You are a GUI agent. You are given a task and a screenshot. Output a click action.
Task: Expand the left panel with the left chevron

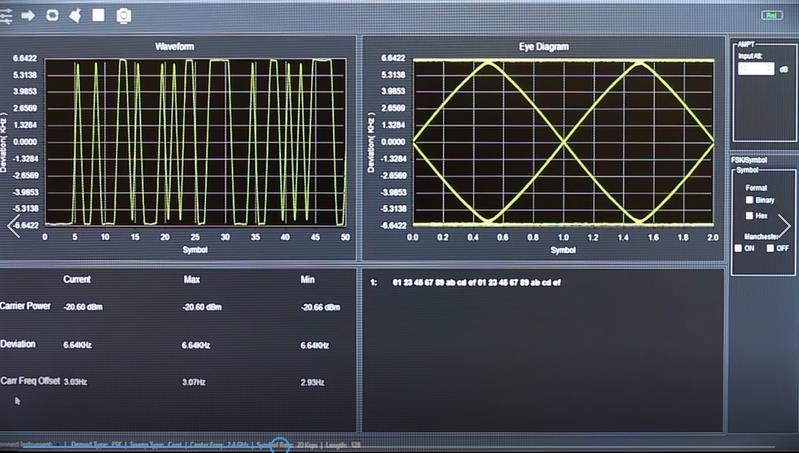[x=13, y=226]
